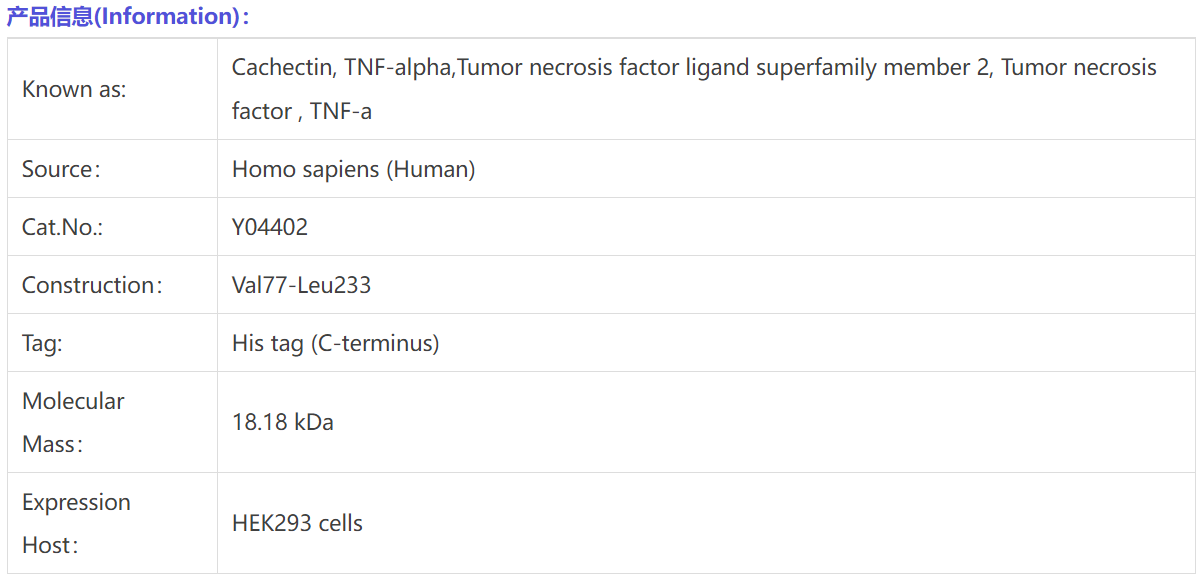
Task: Click the "Expression Host:" row label
Action: pos(76,523)
